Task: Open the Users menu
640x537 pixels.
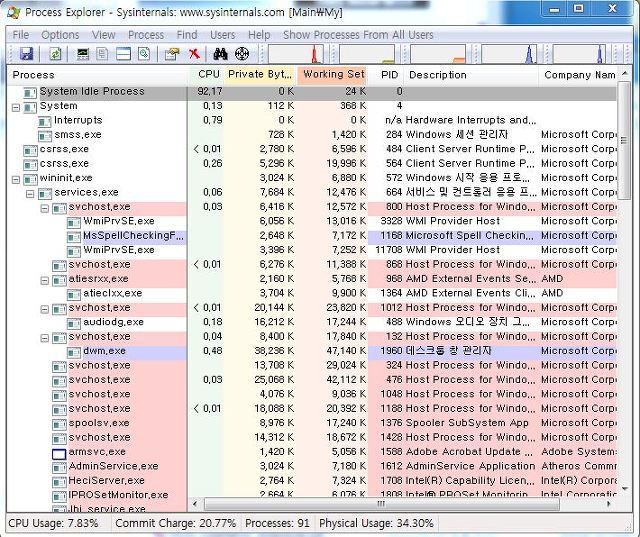Action: click(222, 35)
